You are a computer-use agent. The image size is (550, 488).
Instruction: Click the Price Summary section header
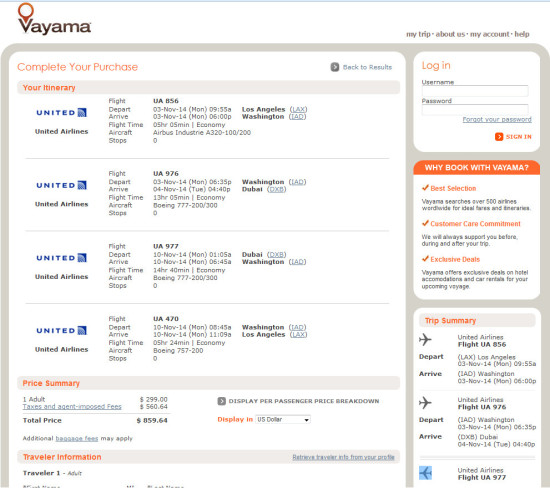[x=208, y=383]
